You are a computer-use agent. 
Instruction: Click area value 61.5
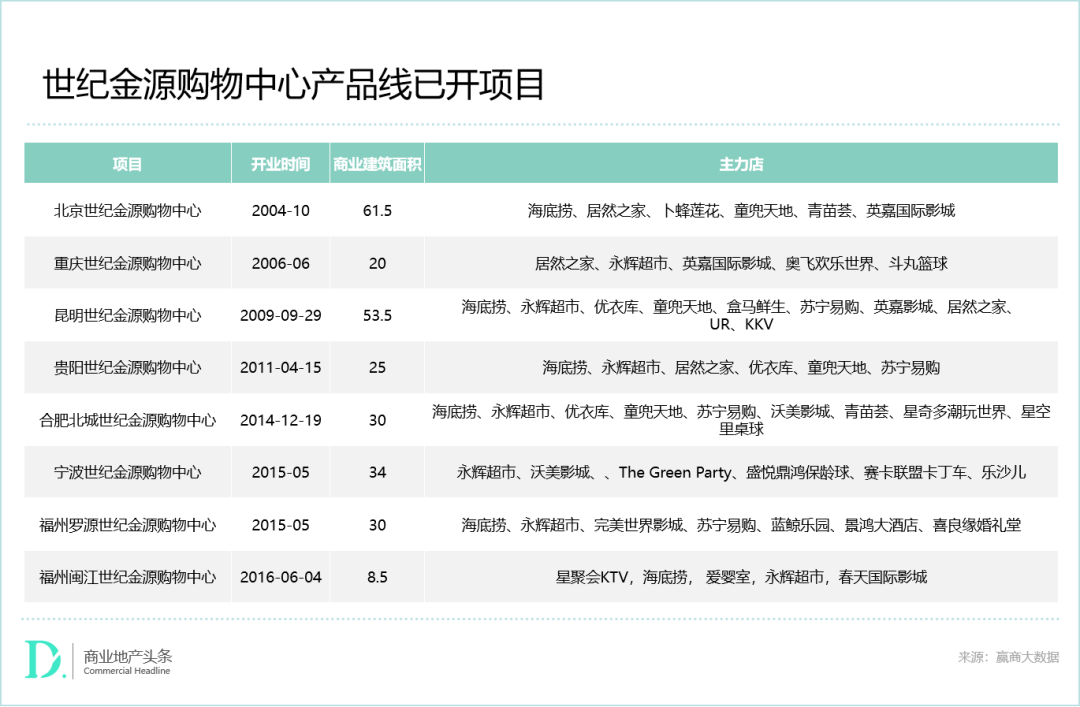coord(377,211)
